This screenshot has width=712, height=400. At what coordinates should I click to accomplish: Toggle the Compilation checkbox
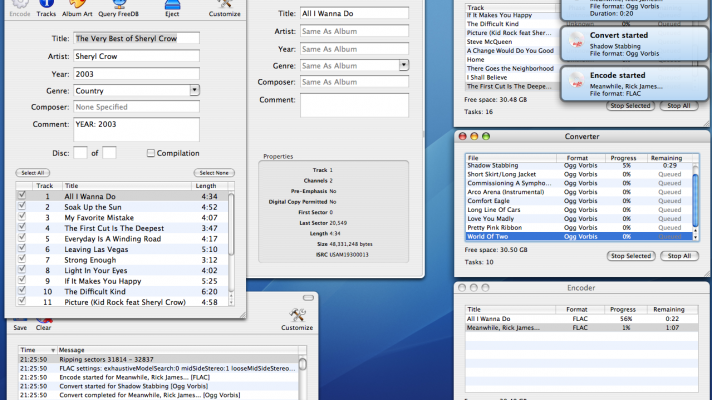151,153
